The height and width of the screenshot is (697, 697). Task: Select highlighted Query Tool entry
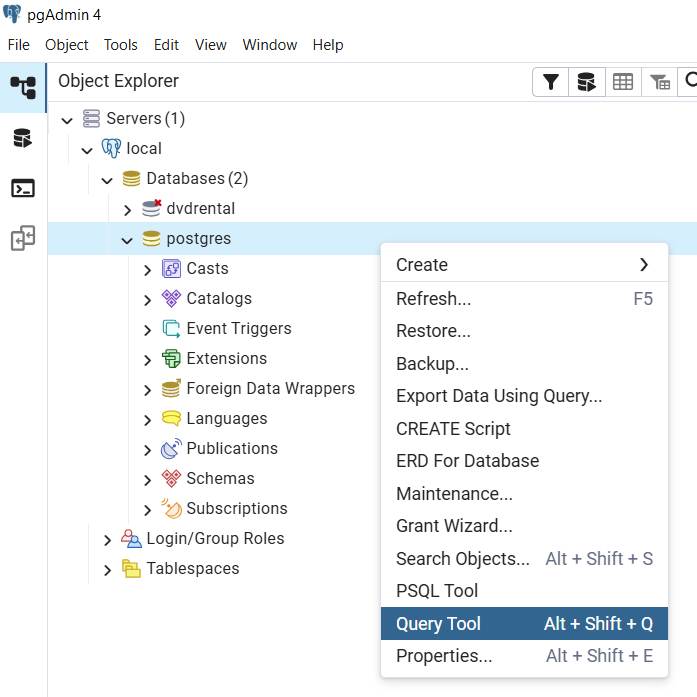coord(524,624)
